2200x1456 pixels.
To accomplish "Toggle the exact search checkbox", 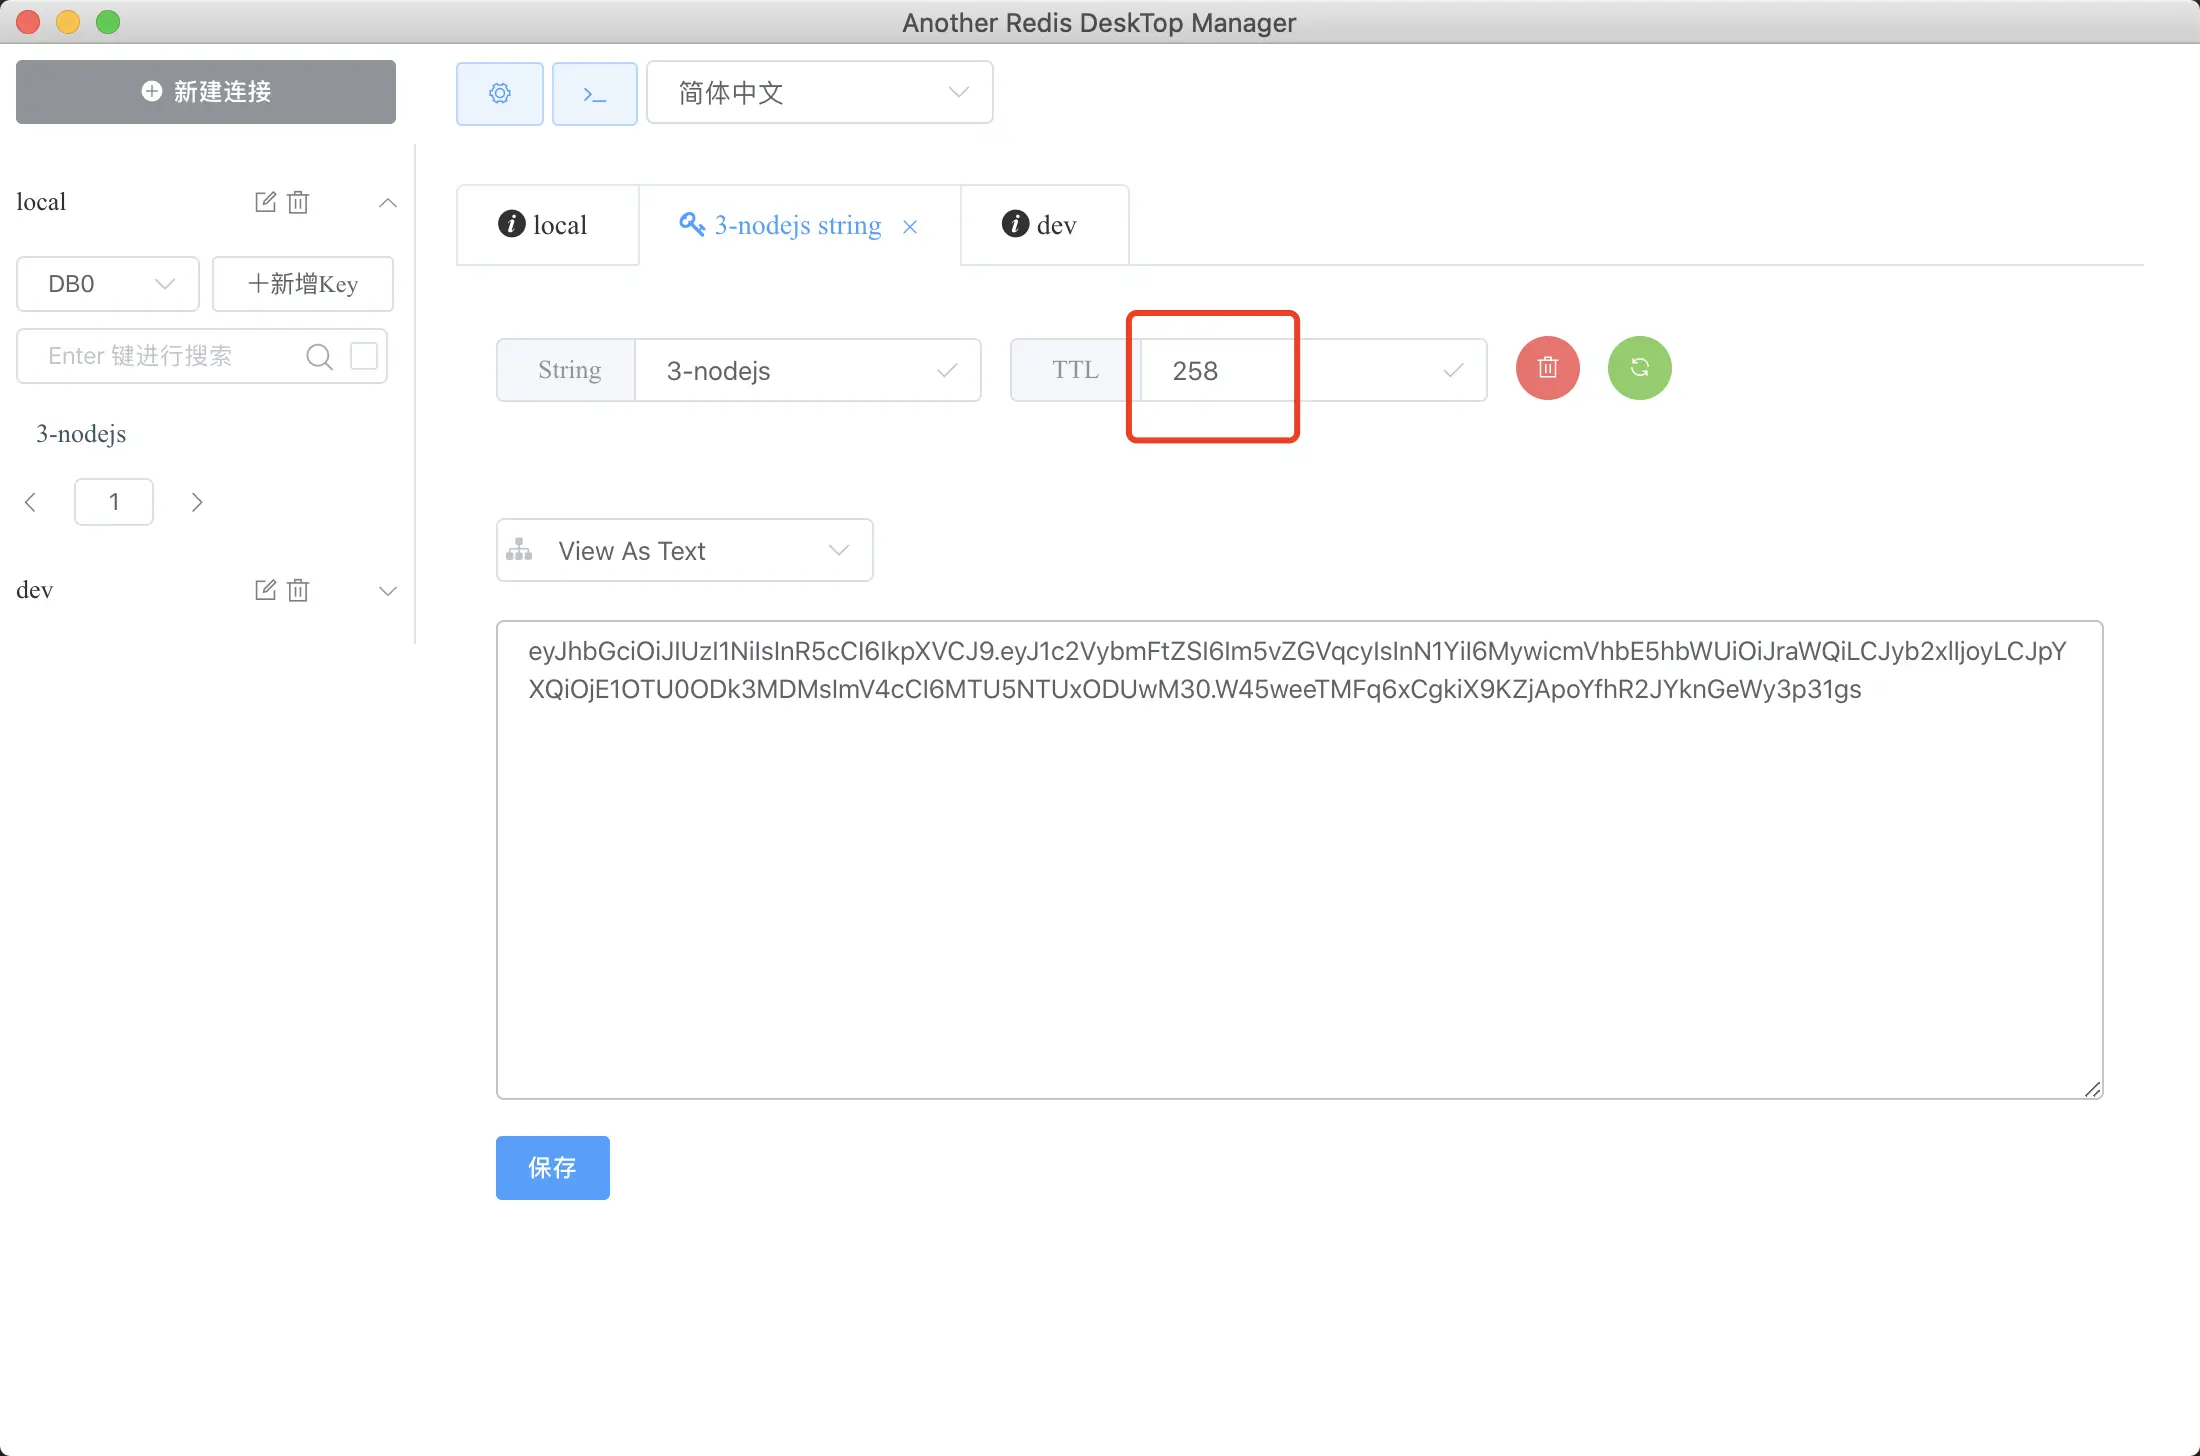I will (364, 356).
